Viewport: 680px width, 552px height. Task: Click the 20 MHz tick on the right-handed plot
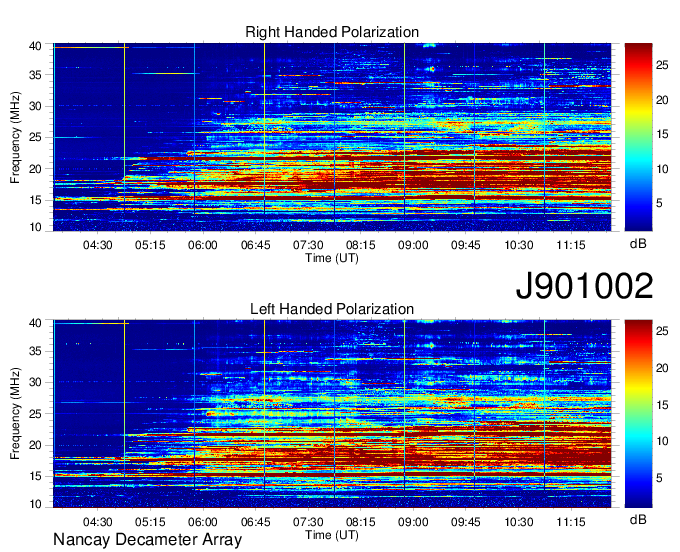click(x=35, y=169)
